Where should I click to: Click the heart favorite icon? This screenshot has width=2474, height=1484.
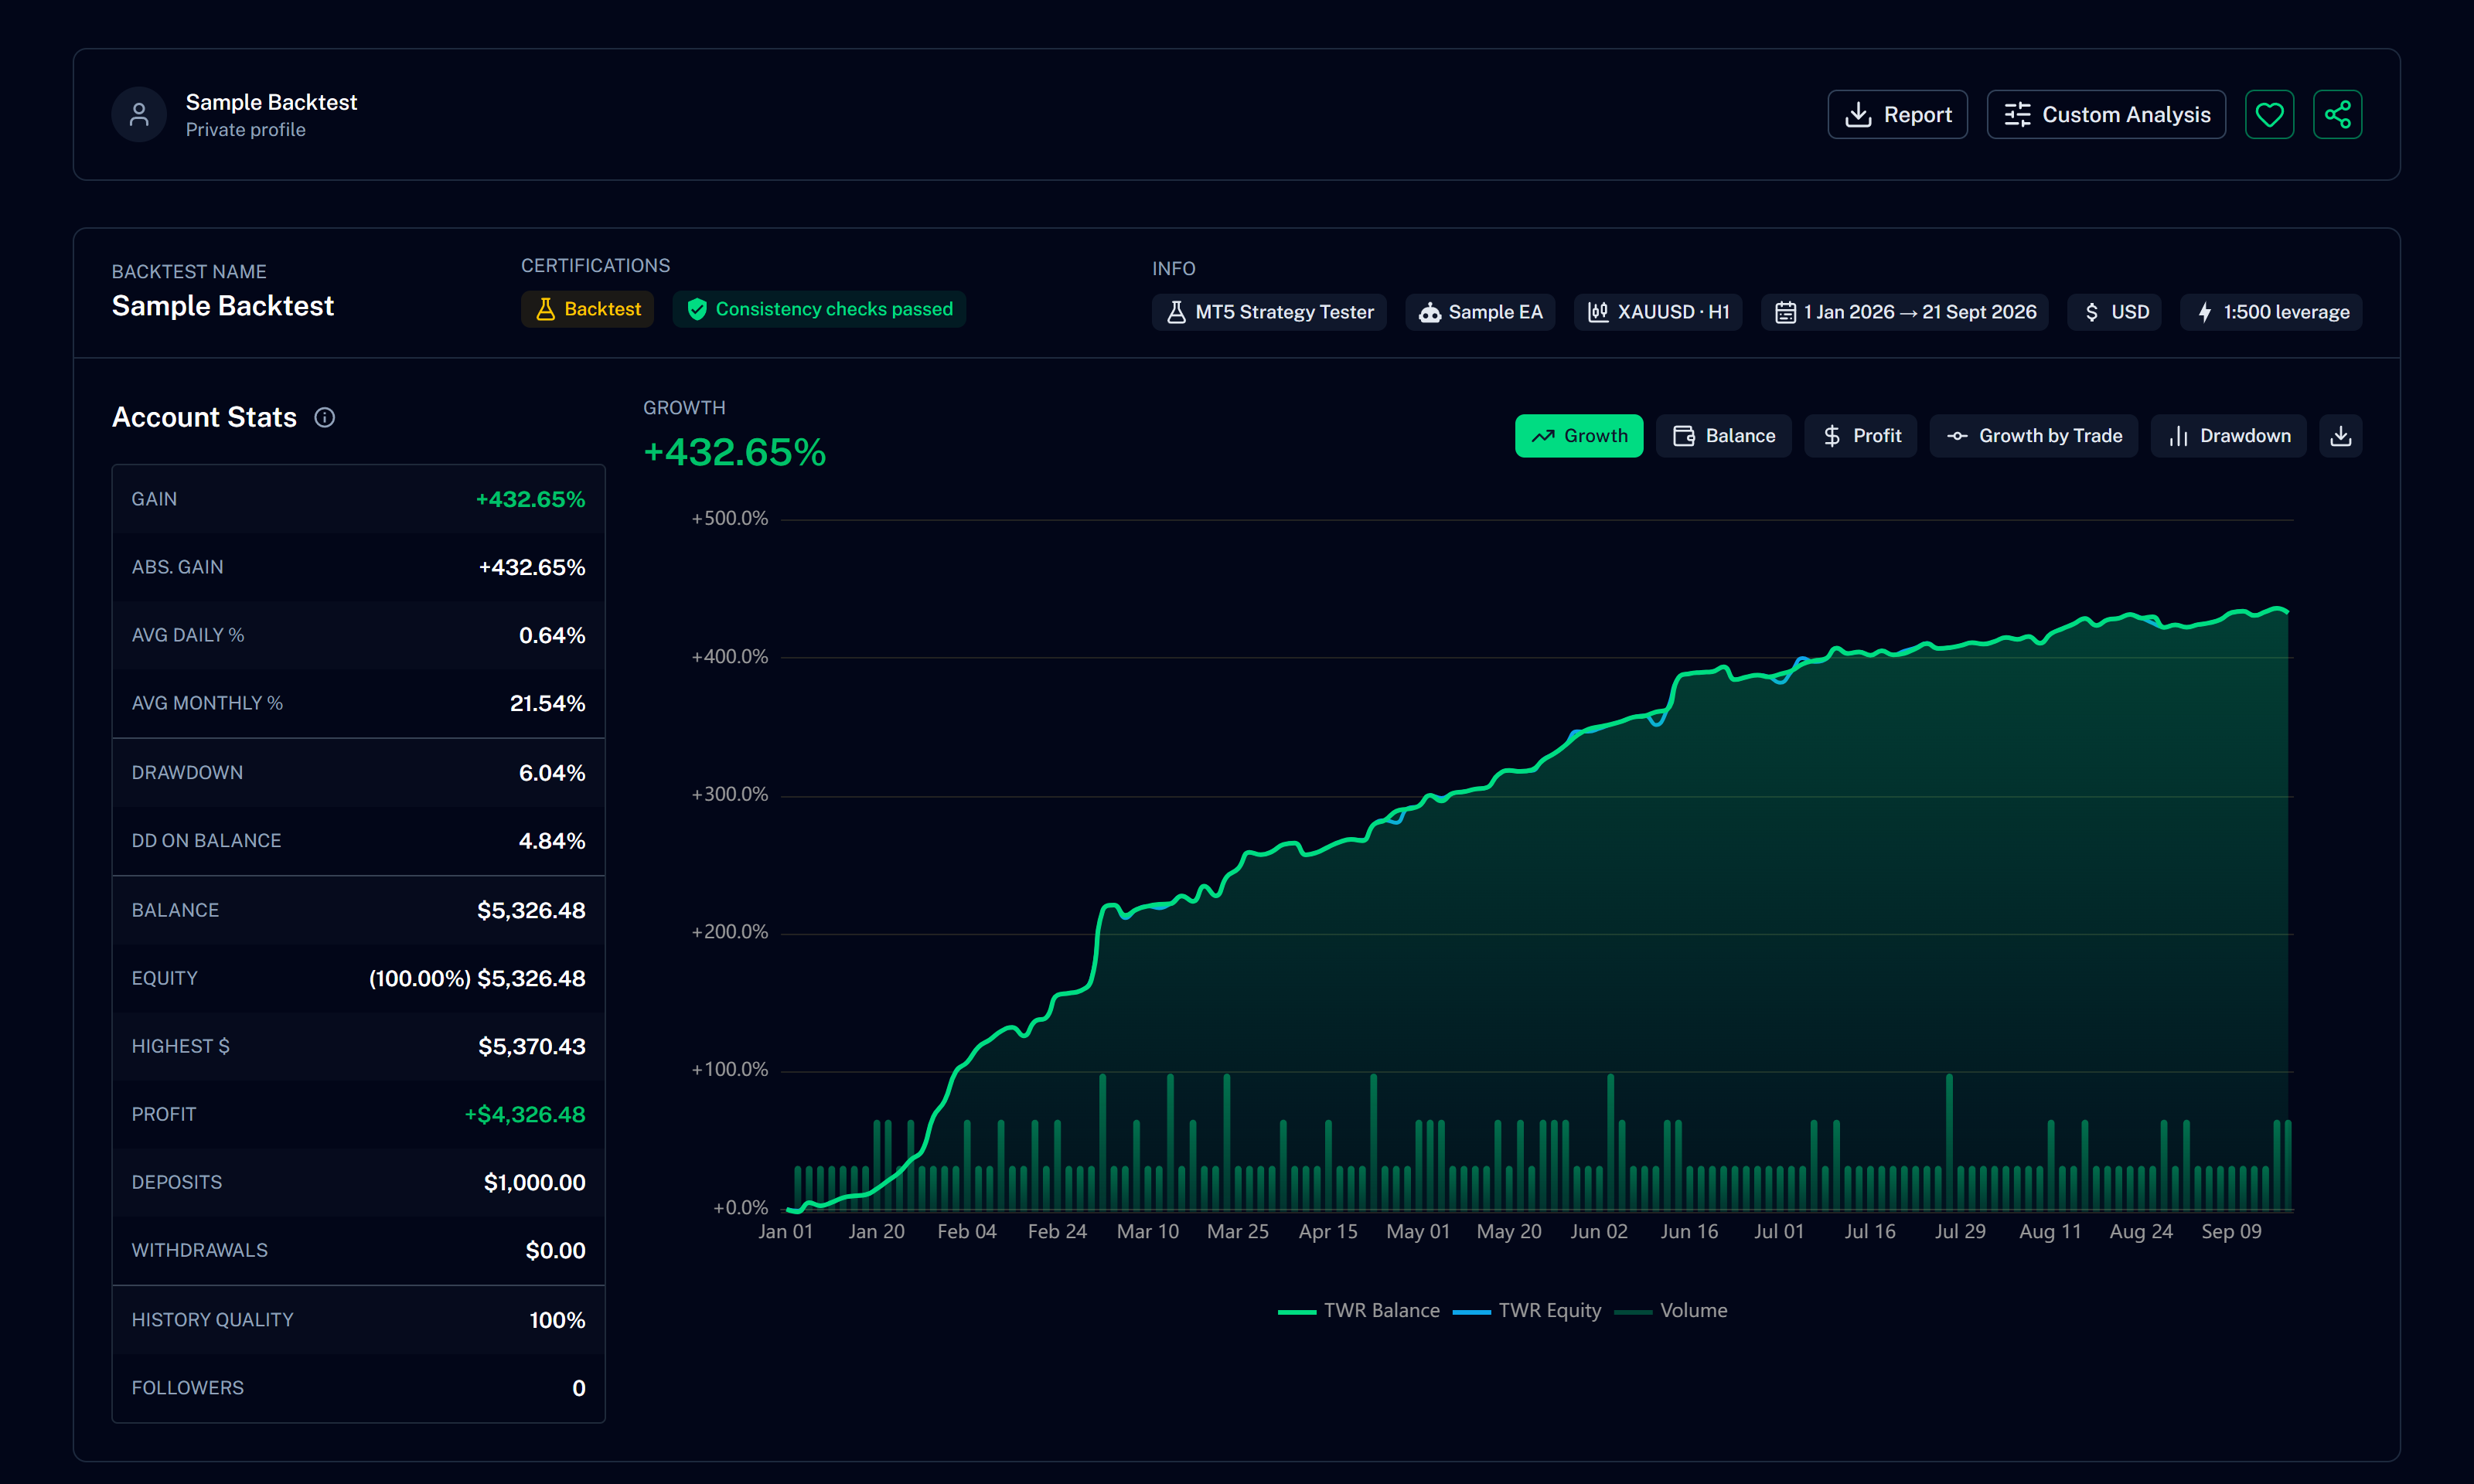click(2269, 115)
